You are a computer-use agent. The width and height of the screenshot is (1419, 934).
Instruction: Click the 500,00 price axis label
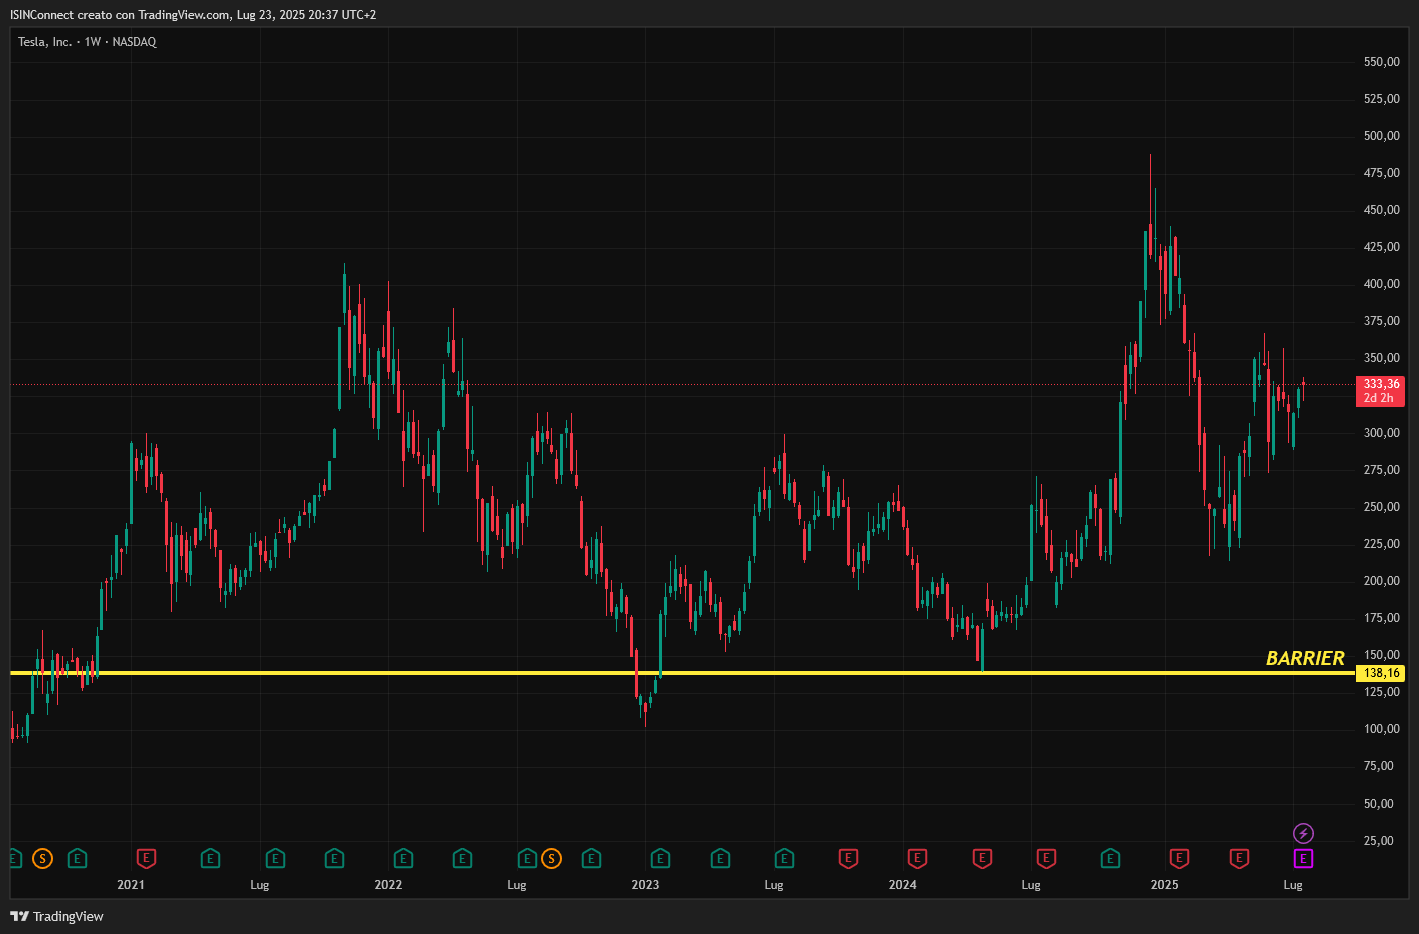1381,136
